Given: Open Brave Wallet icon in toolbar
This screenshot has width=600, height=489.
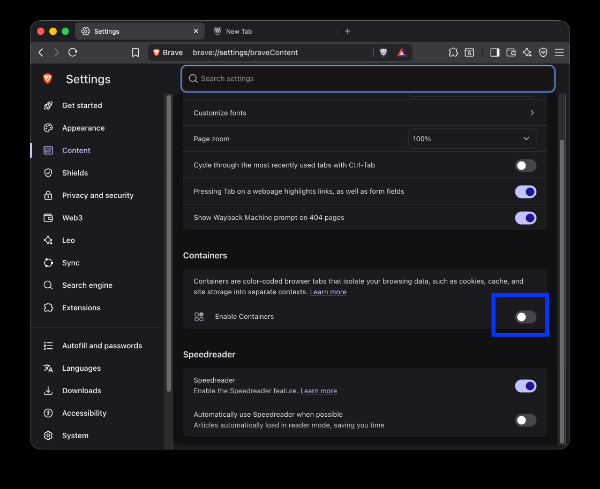Looking at the screenshot, I should point(511,52).
